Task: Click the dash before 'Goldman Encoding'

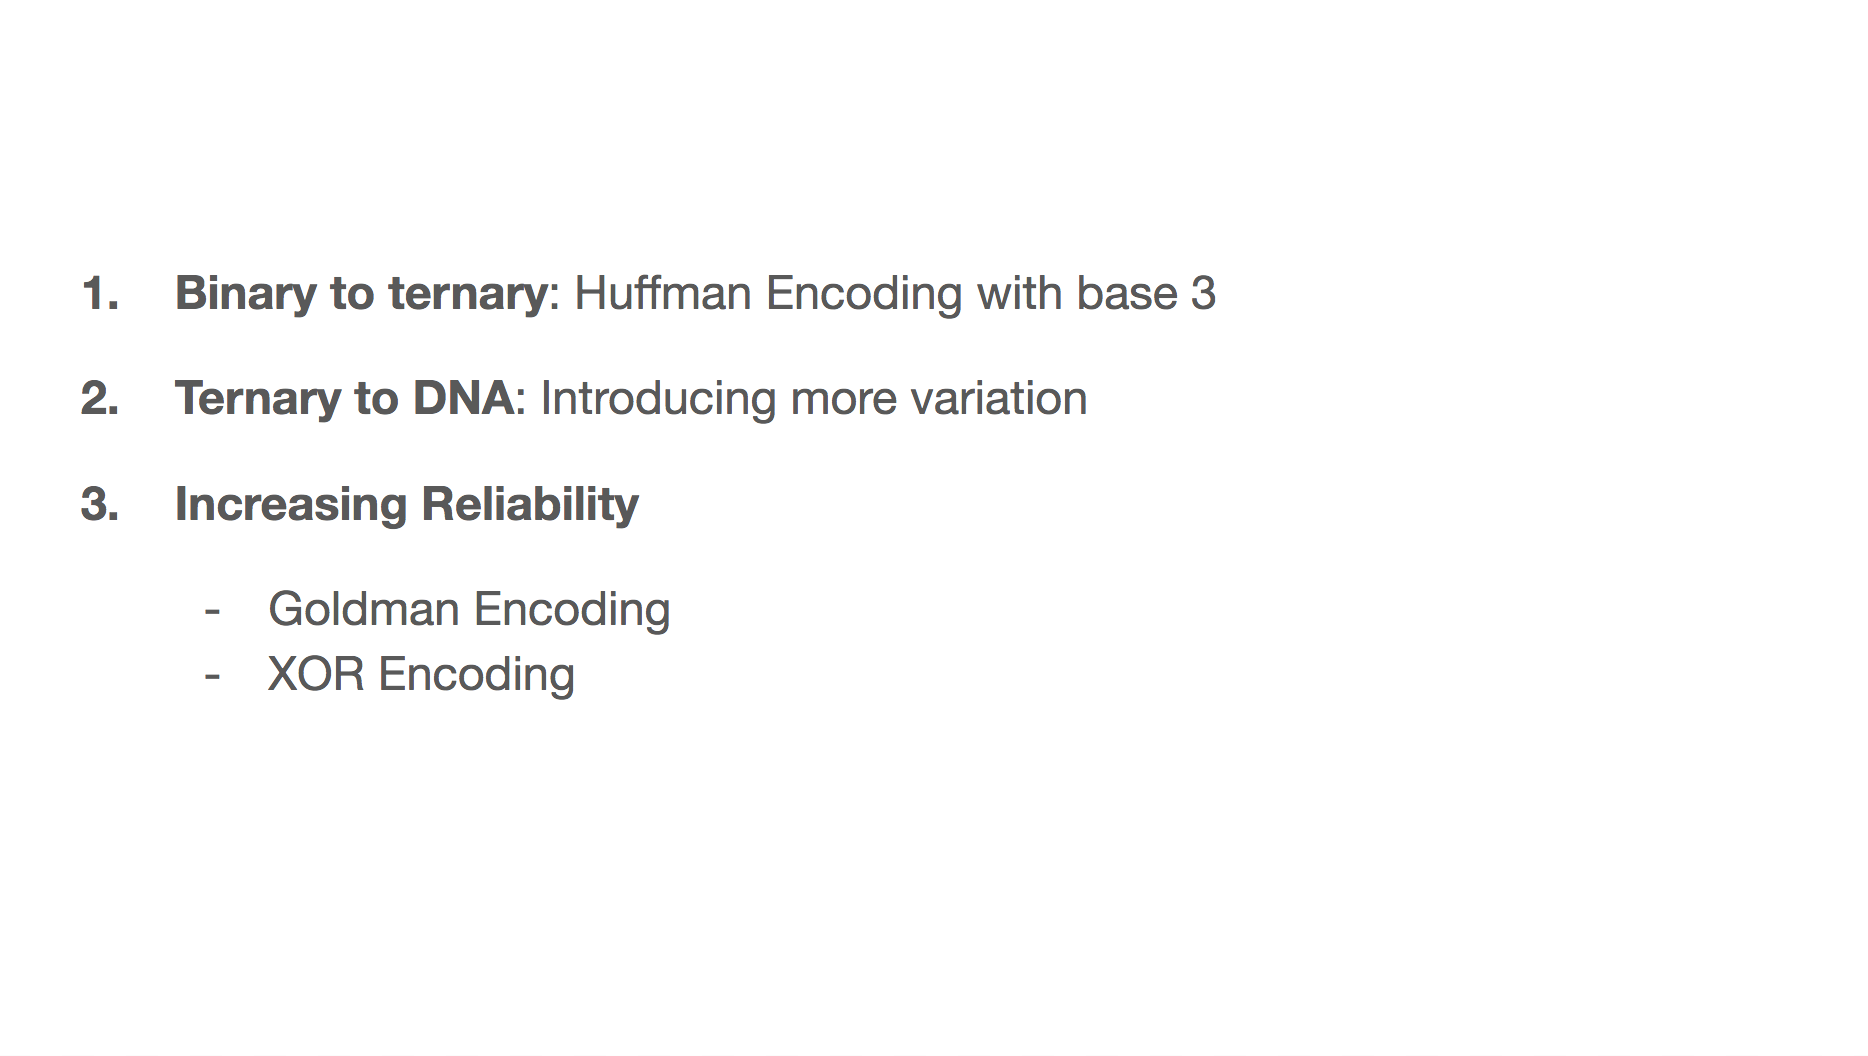Action: (x=212, y=611)
